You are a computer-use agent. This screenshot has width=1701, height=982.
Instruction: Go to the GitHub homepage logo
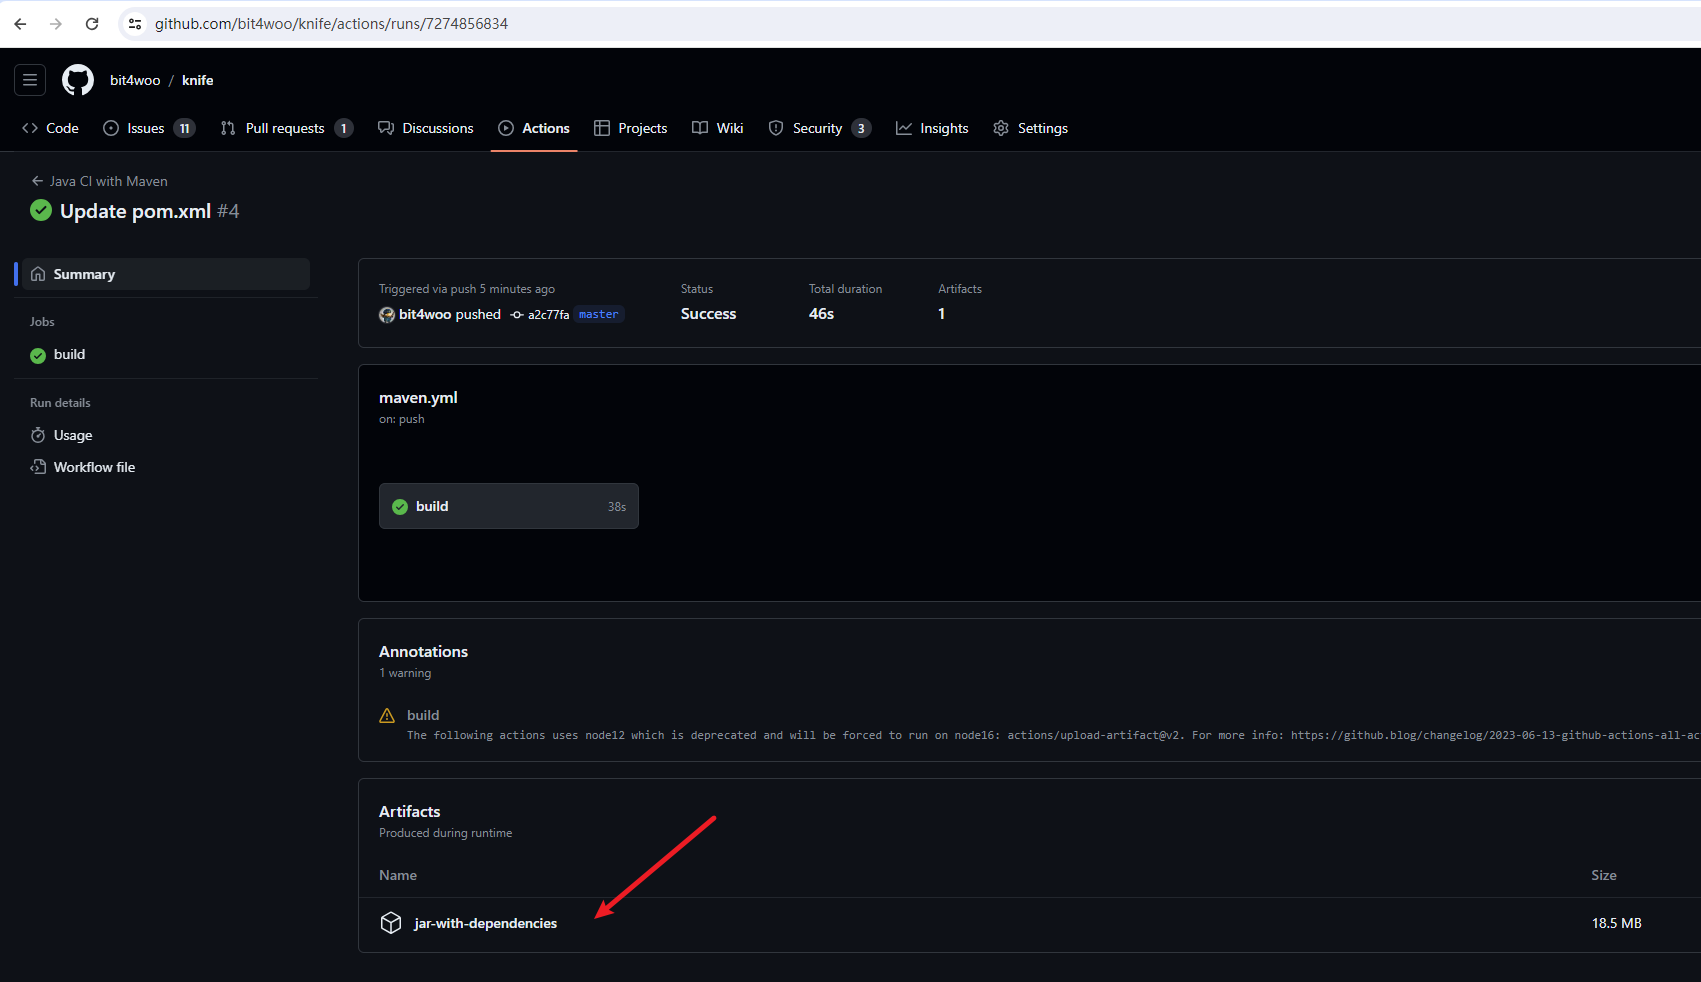coord(78,80)
